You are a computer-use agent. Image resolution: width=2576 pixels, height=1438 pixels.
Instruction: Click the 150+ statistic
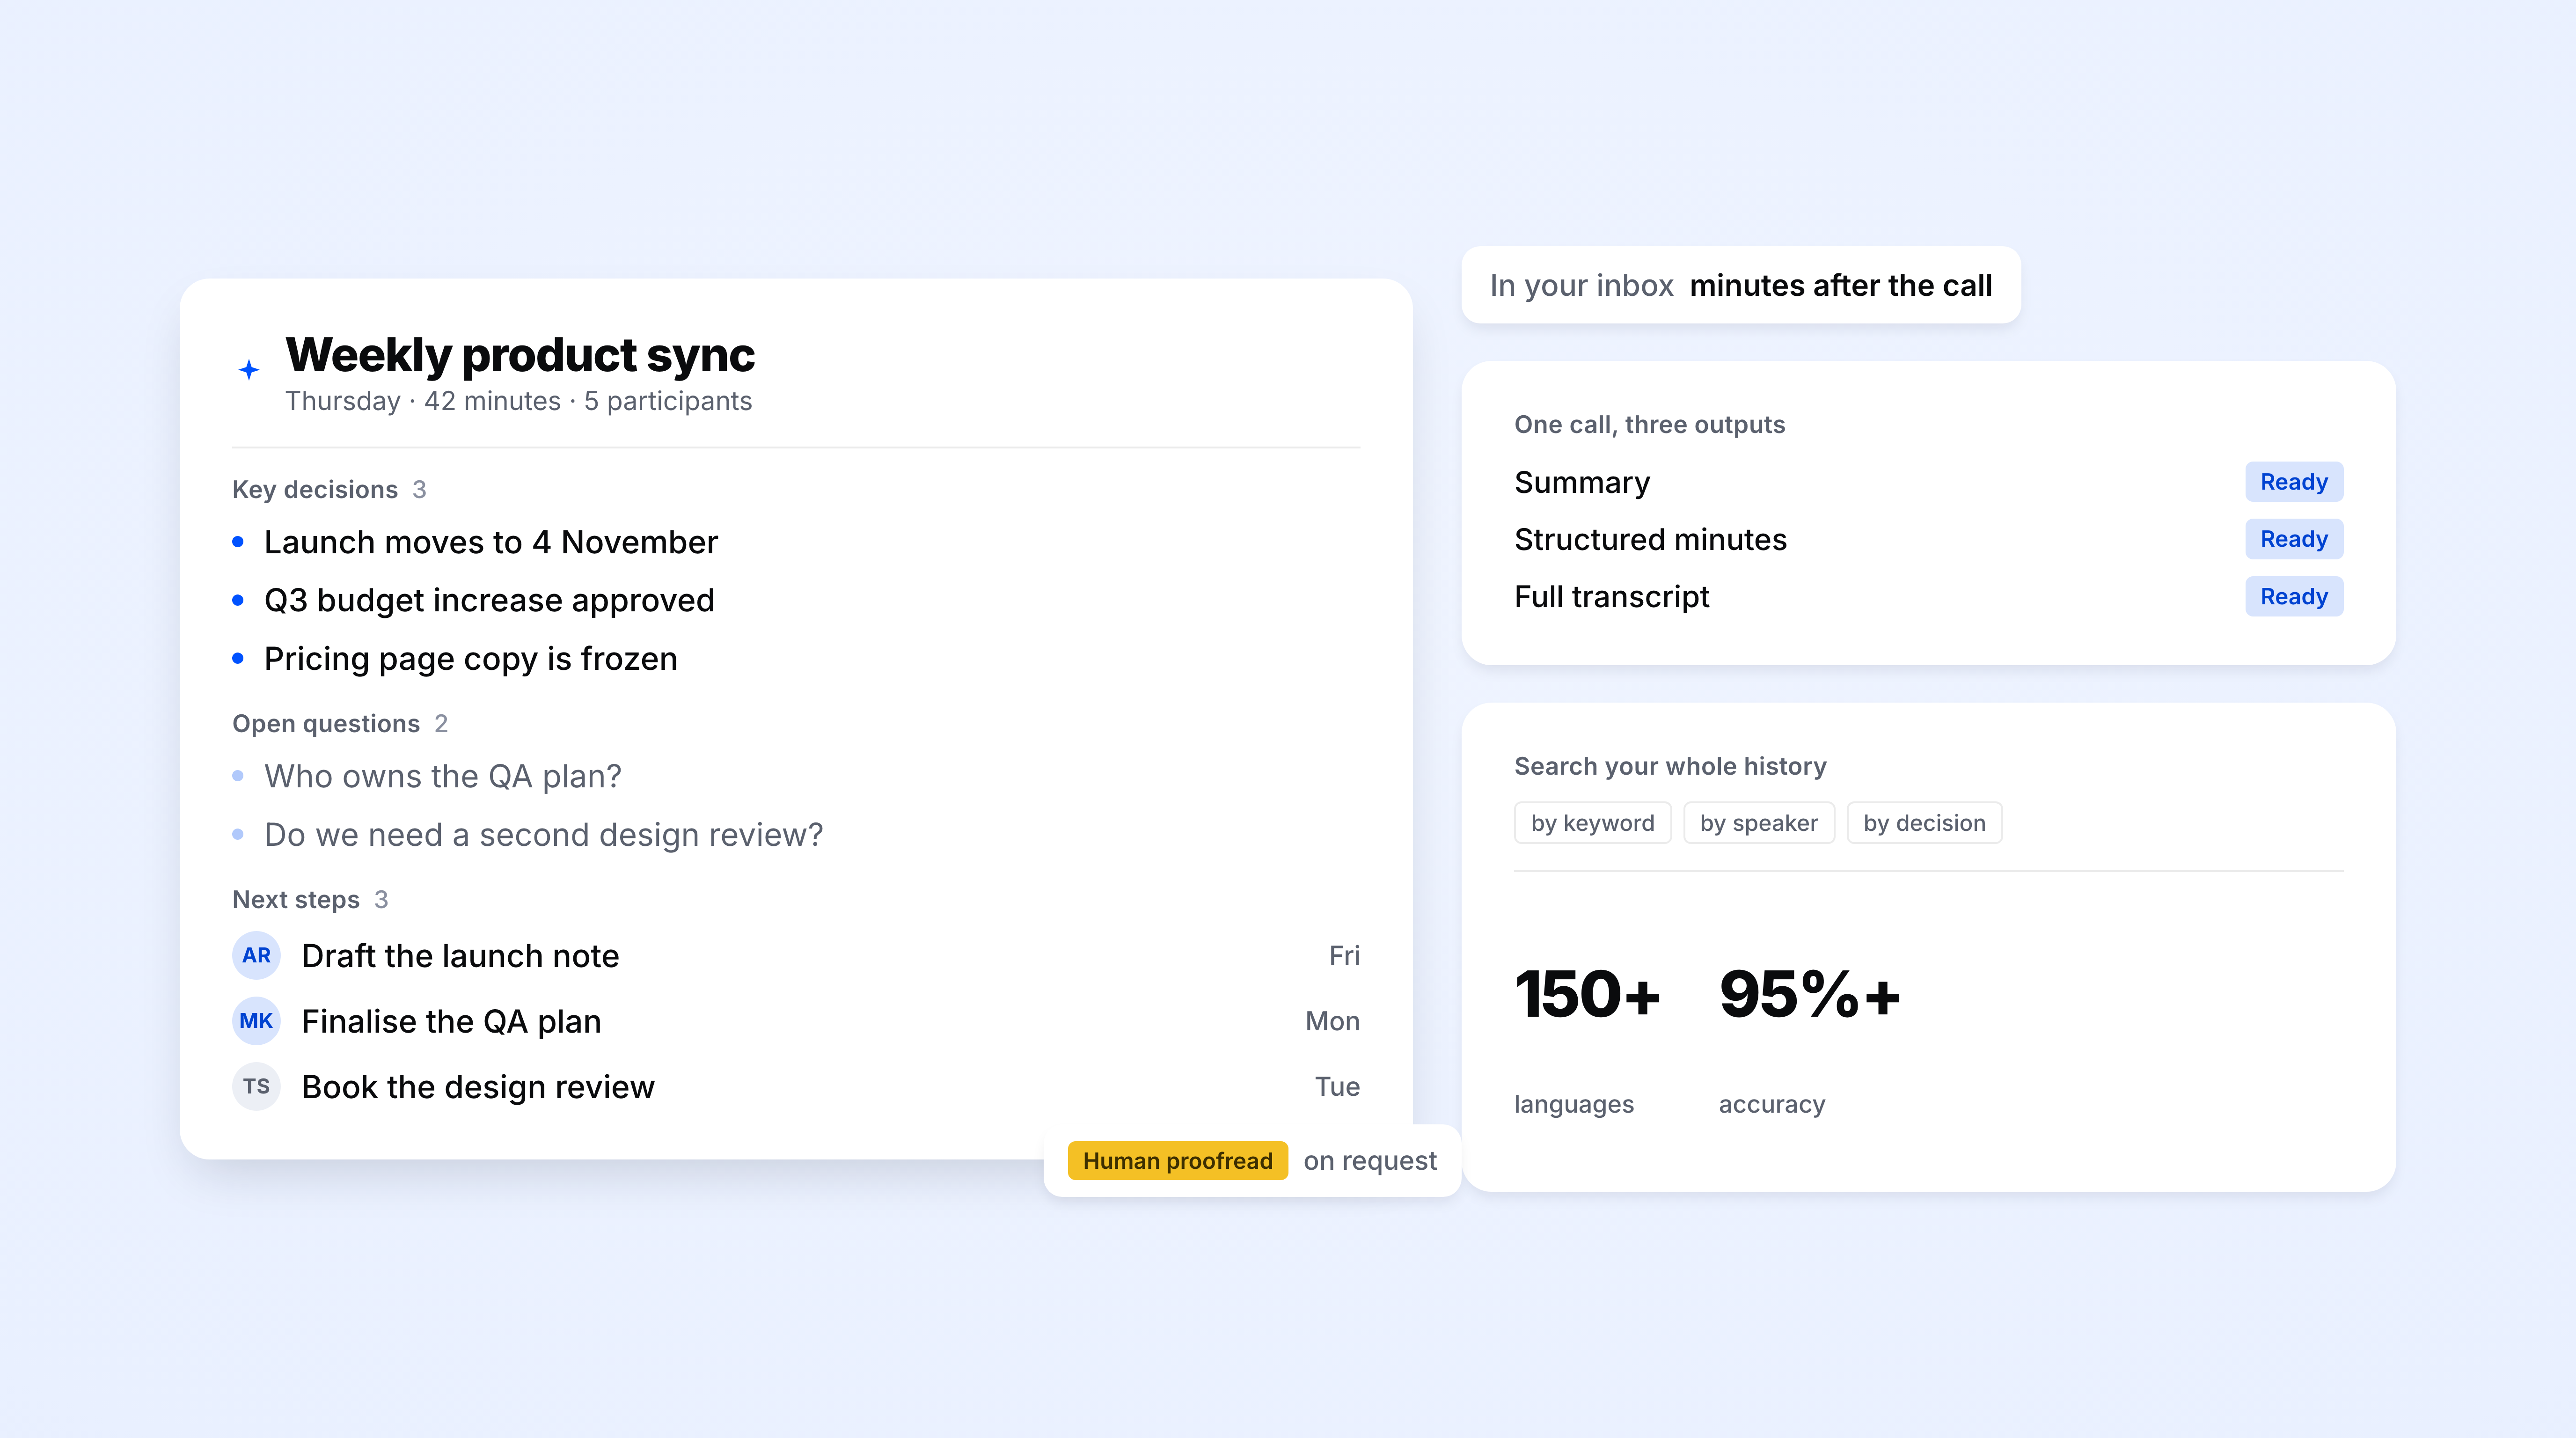coord(1587,995)
